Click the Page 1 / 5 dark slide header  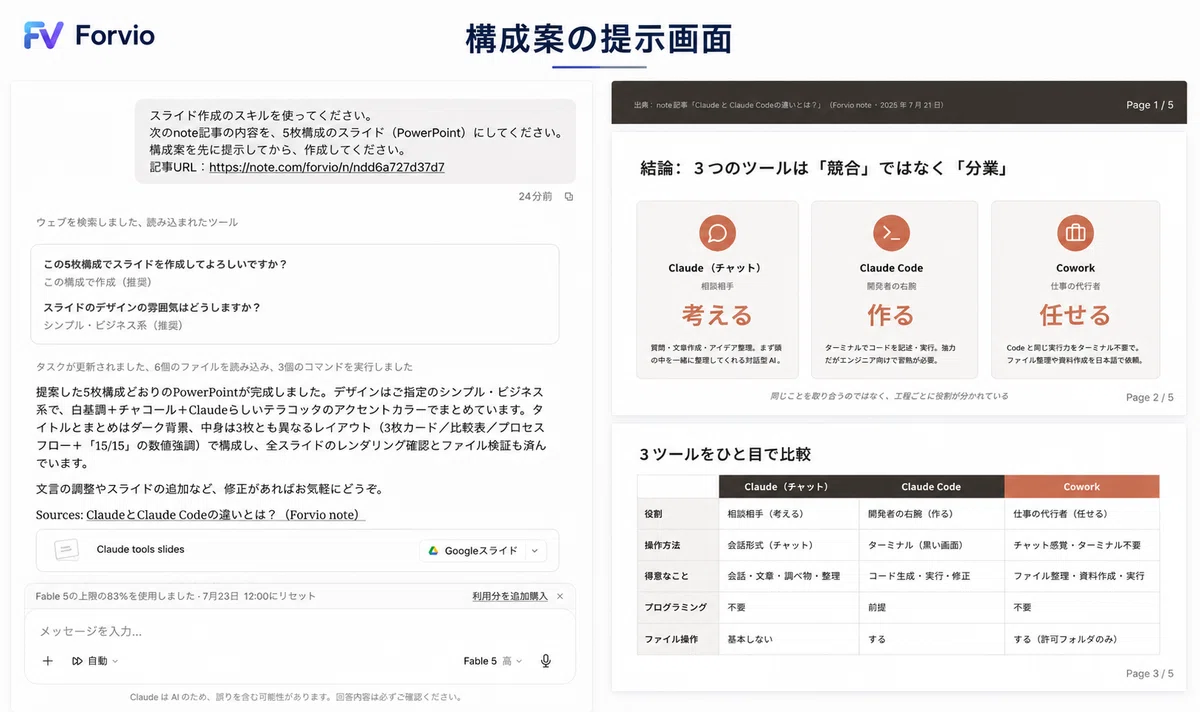click(x=899, y=104)
